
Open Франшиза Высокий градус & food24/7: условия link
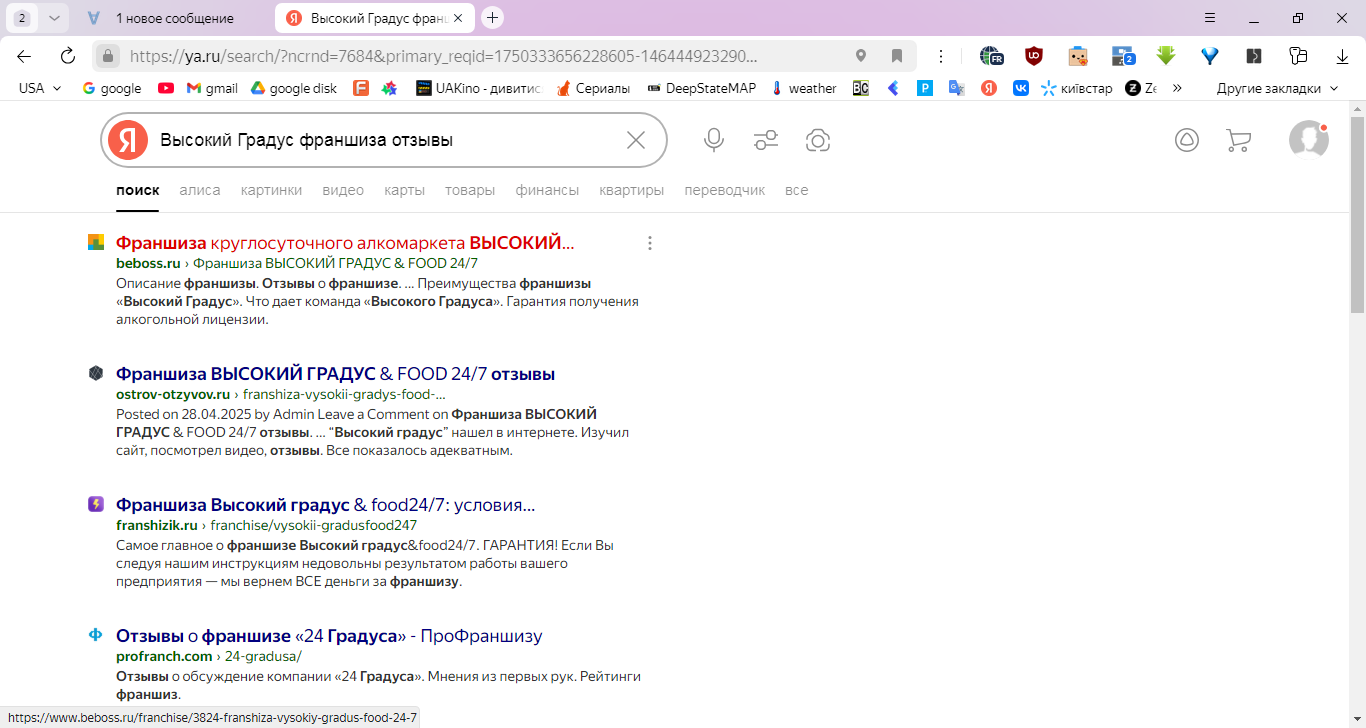click(325, 505)
